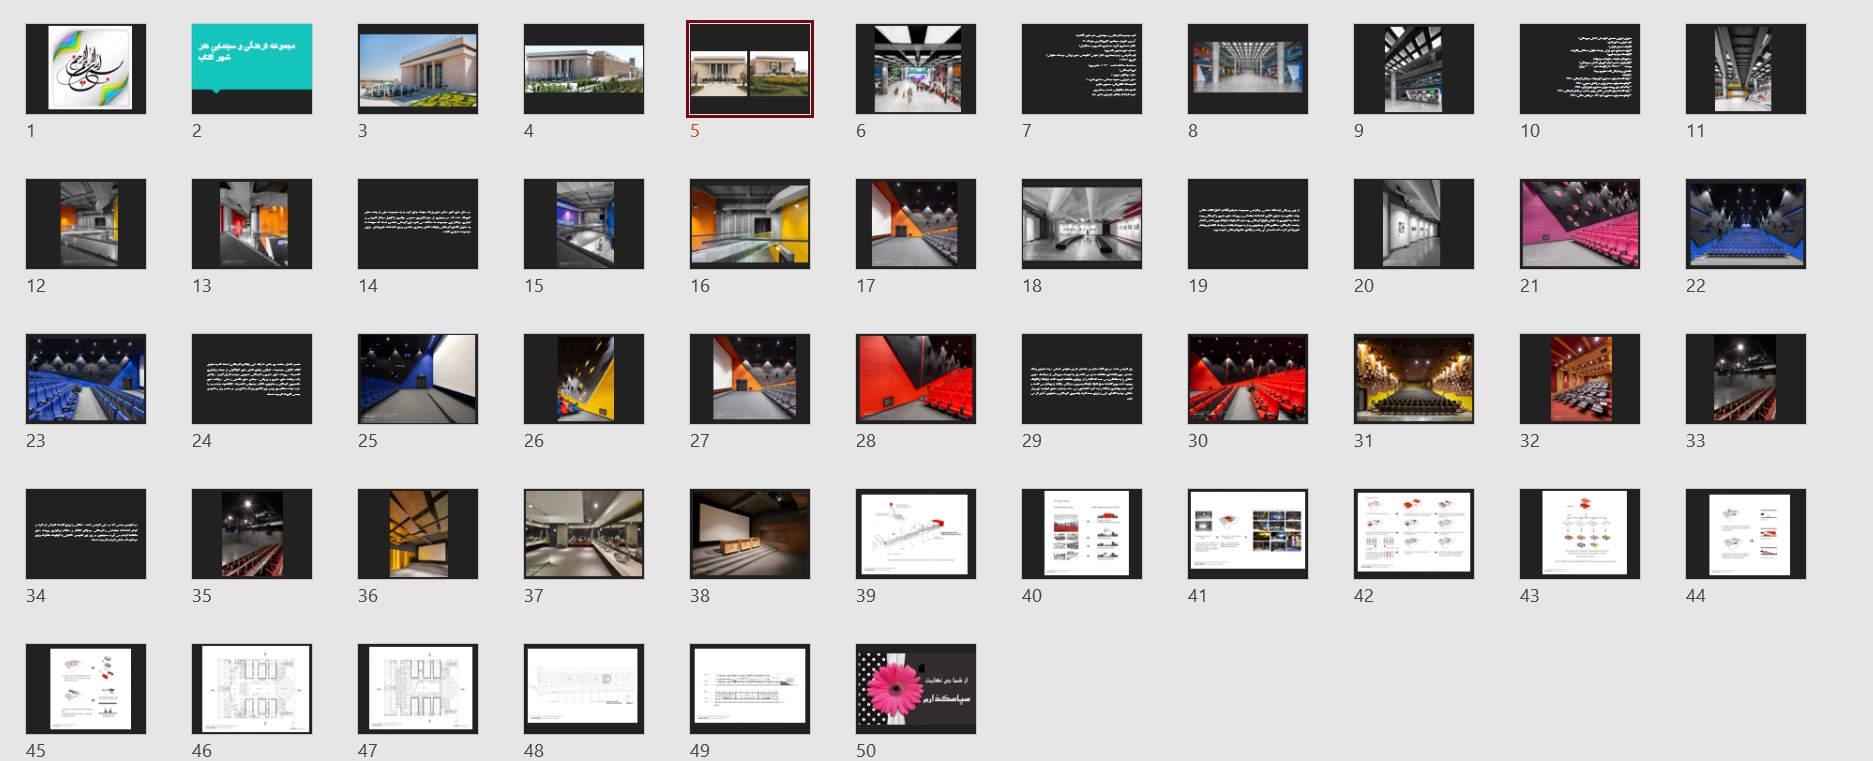Pick slide 31 with the yellow-lit auditorium
Image resolution: width=1873 pixels, height=761 pixels.
coord(1414,379)
